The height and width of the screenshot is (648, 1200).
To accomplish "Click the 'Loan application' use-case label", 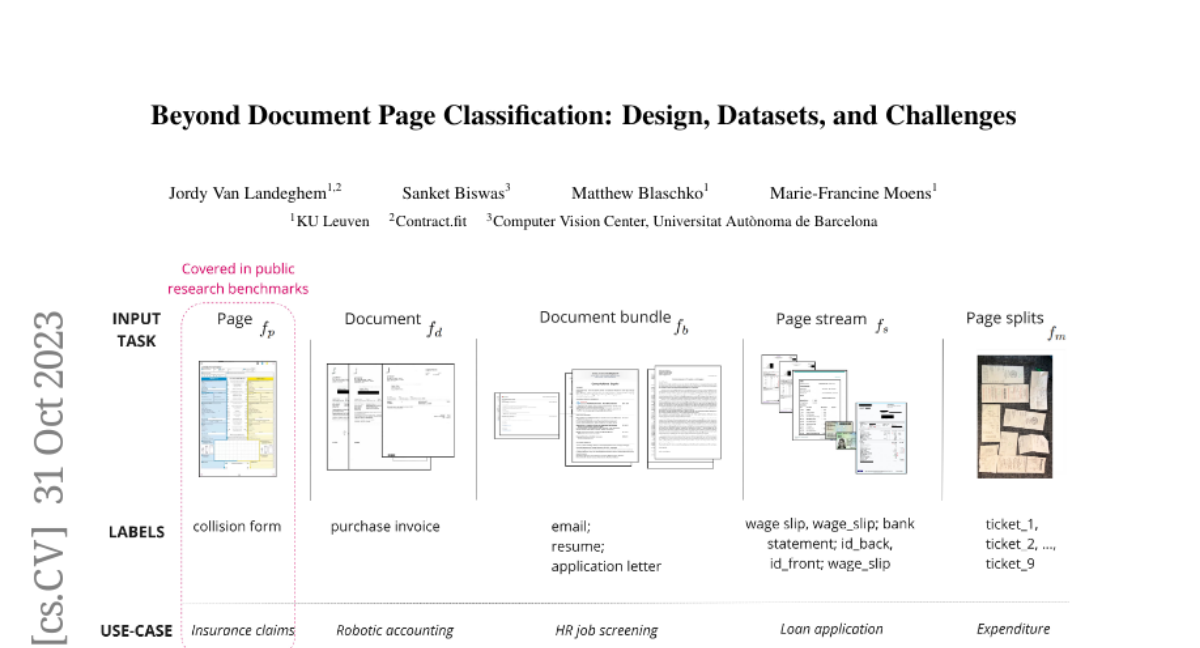I will point(831,630).
